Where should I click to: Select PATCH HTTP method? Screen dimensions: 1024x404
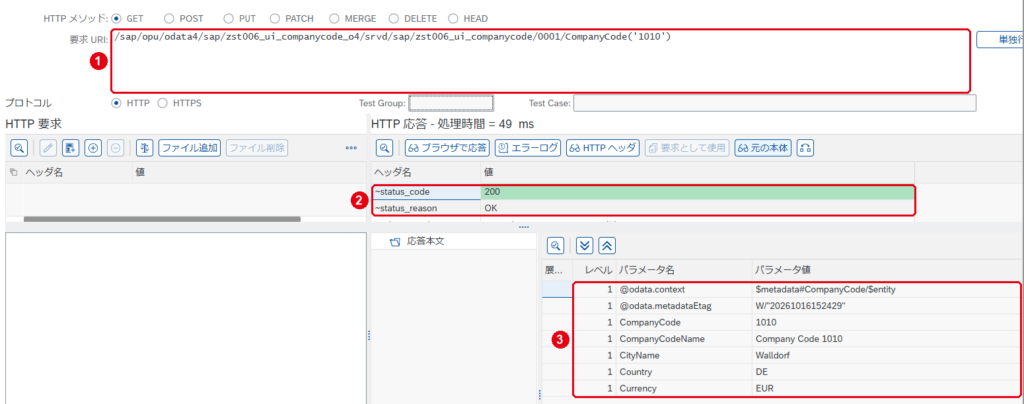pyautogui.click(x=275, y=18)
